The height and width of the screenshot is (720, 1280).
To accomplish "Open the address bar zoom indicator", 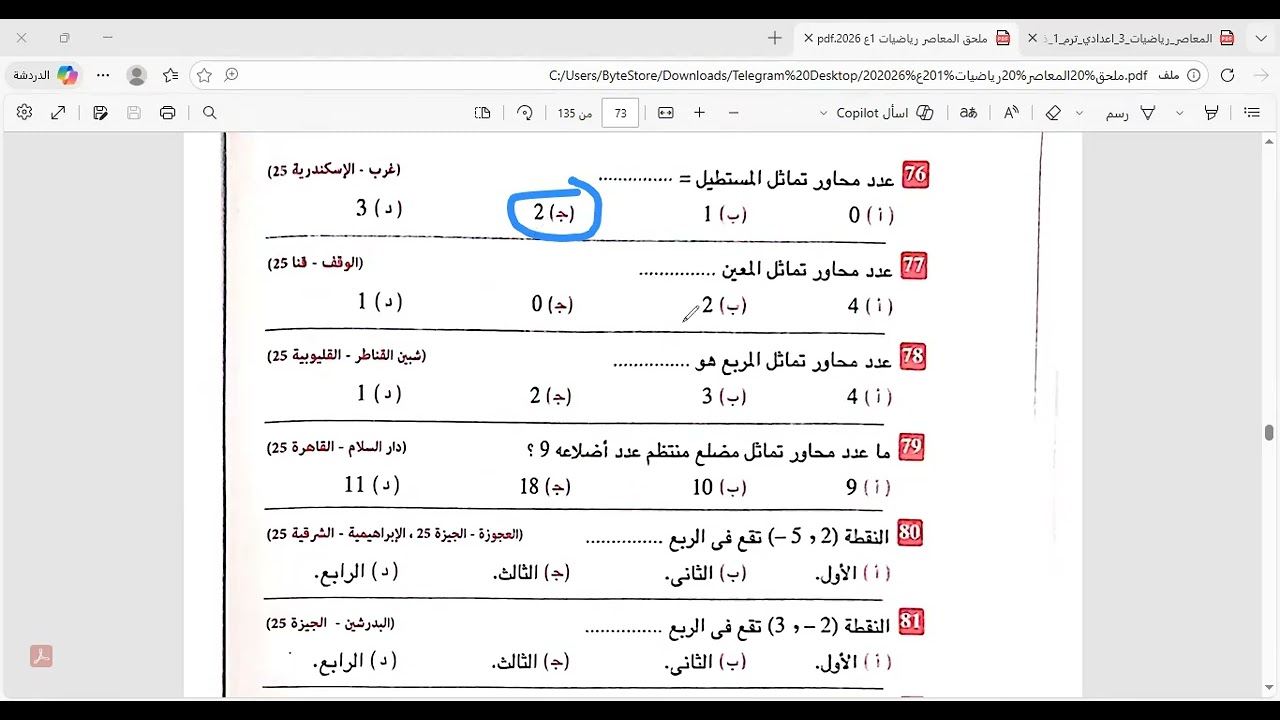I will click(232, 75).
